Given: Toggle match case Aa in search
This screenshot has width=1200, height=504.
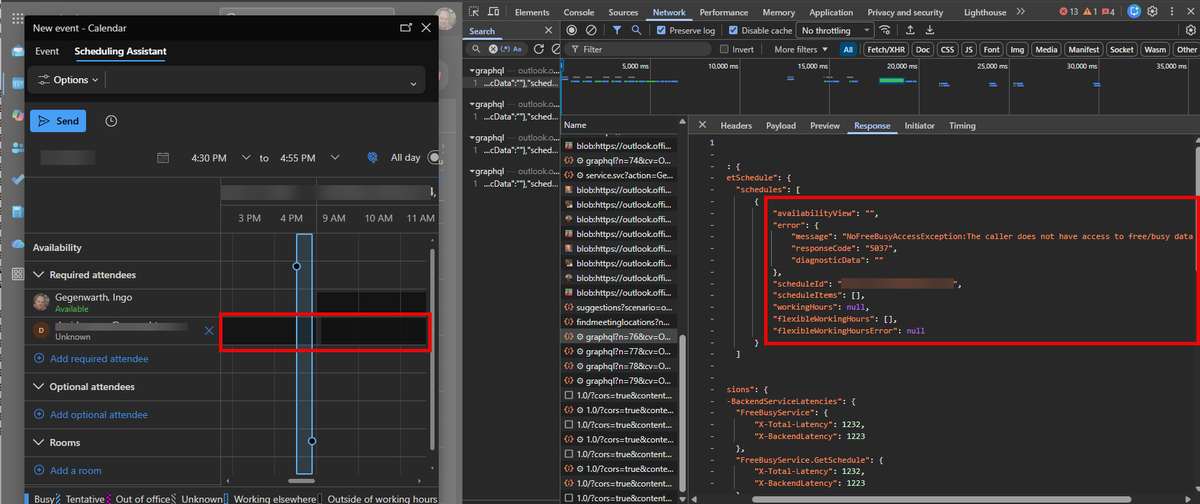Looking at the screenshot, I should point(519,48).
